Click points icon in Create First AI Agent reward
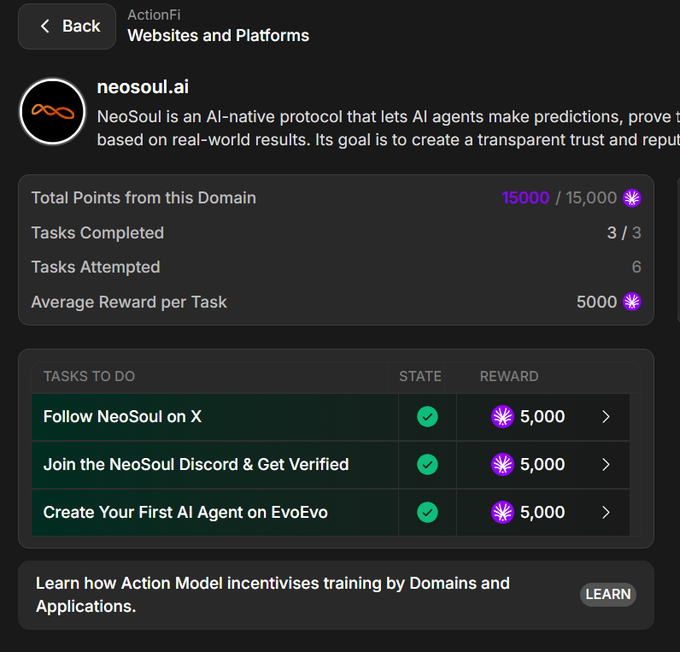The height and width of the screenshot is (652, 680). point(503,512)
